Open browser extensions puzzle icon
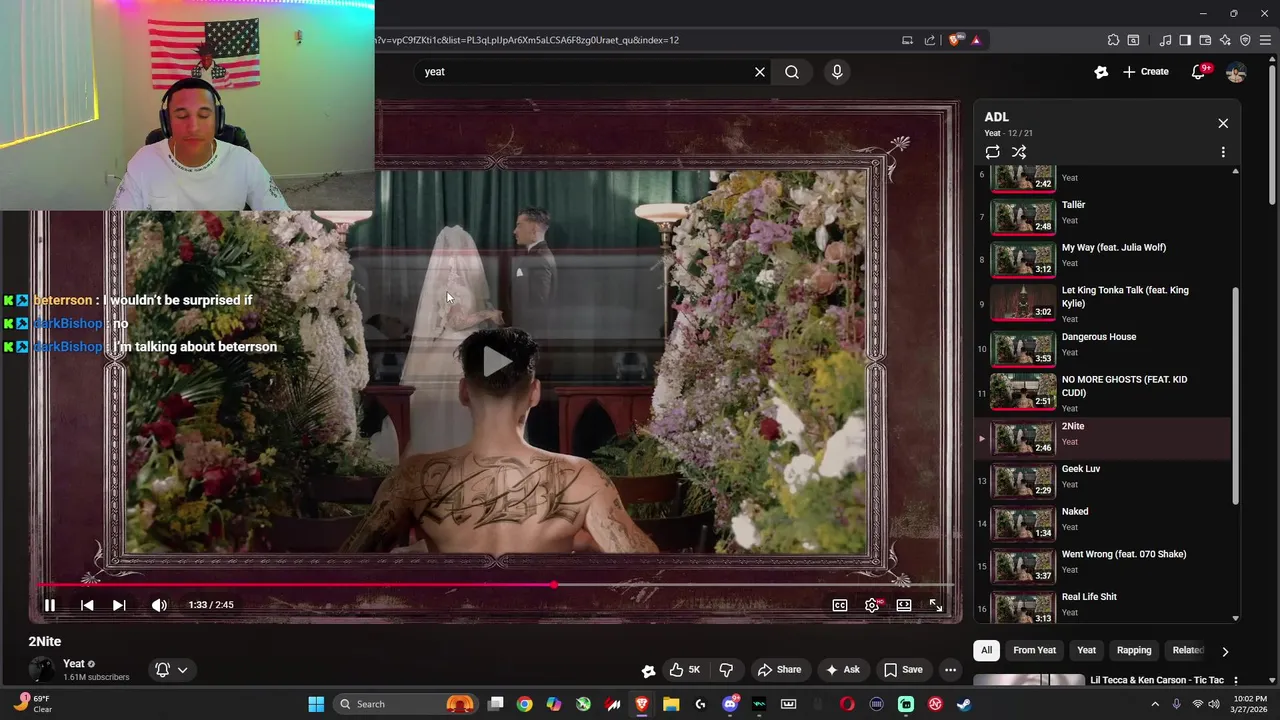The width and height of the screenshot is (1280, 720). (1113, 40)
